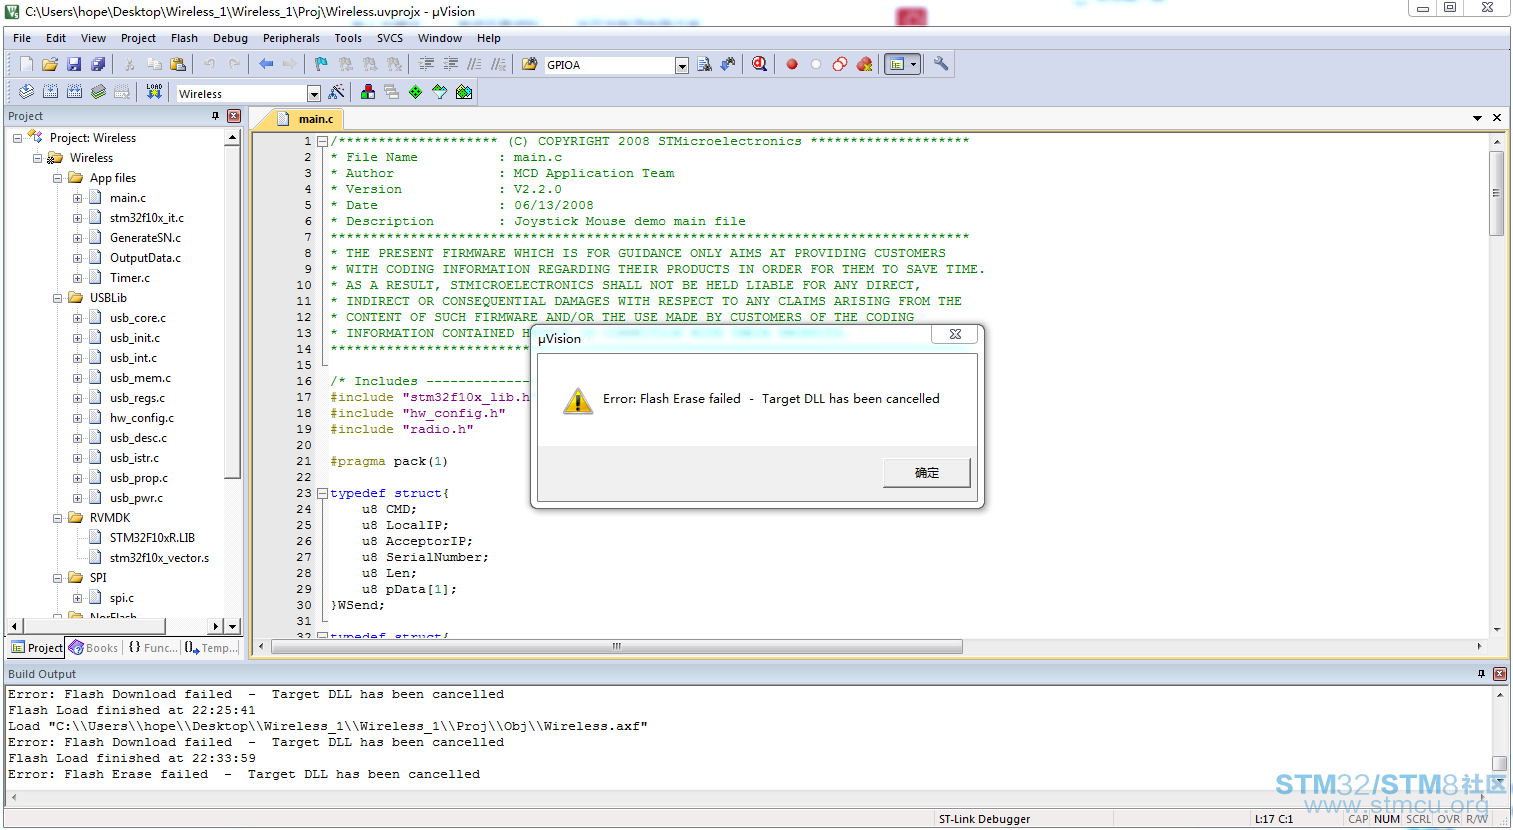Open the Pack Installer icon
Image resolution: width=1513 pixels, height=830 pixels.
464,92
